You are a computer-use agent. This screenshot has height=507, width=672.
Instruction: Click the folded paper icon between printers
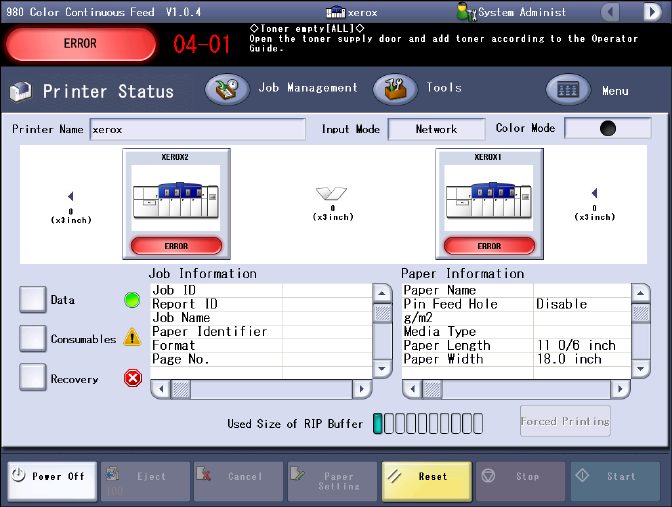[x=331, y=193]
